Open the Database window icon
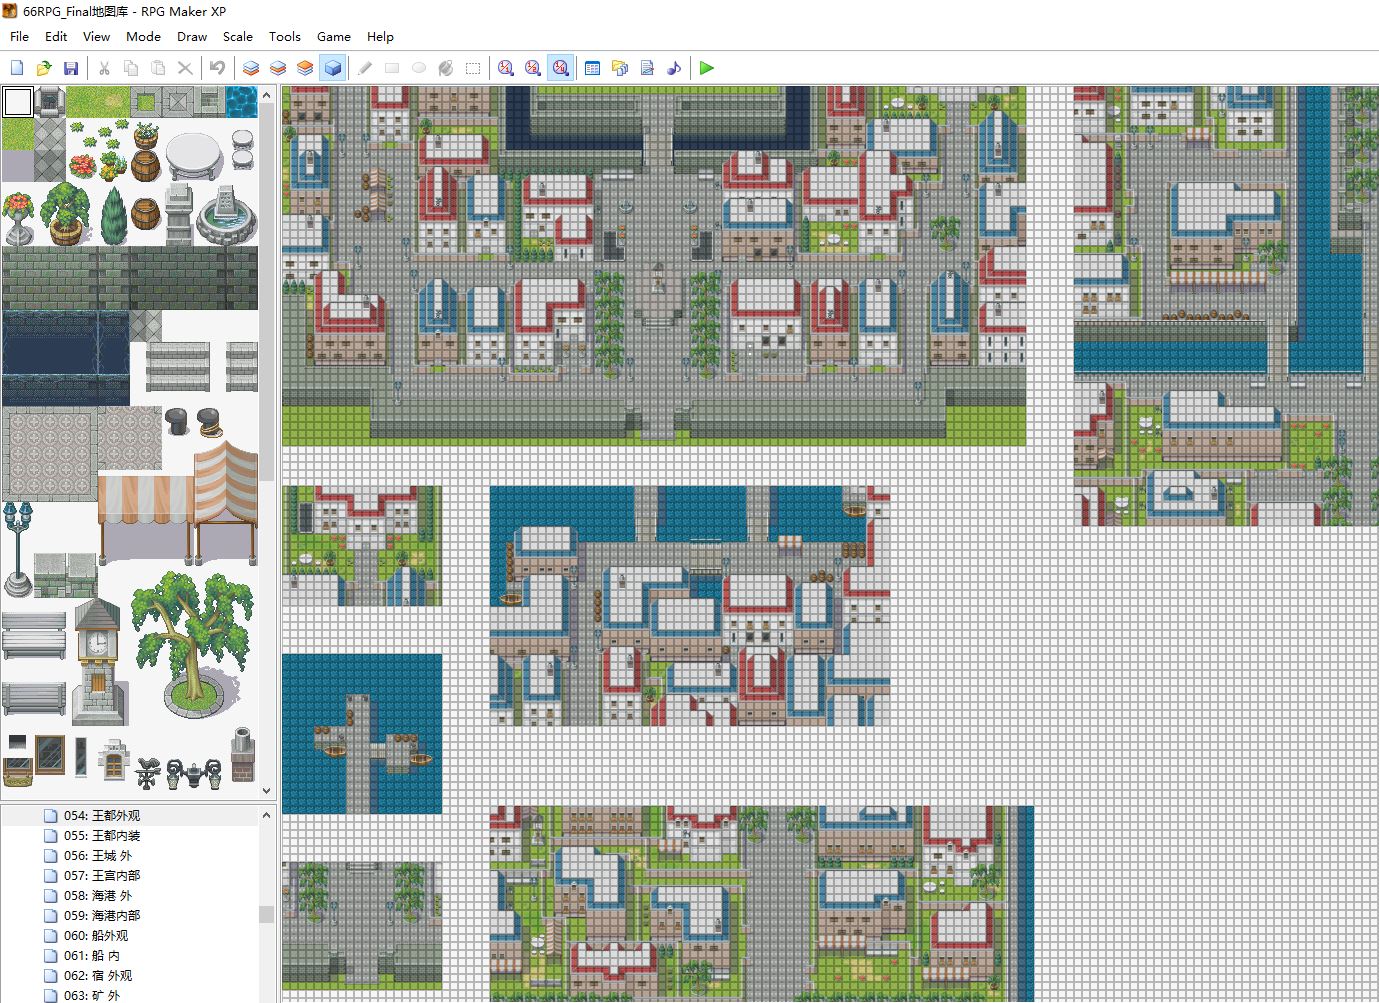1379x1003 pixels. 593,68
